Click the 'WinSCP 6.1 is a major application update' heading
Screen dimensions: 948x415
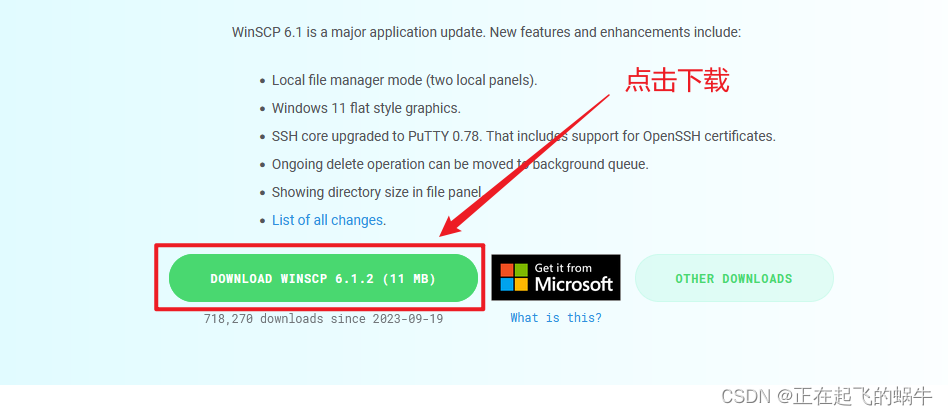[487, 32]
